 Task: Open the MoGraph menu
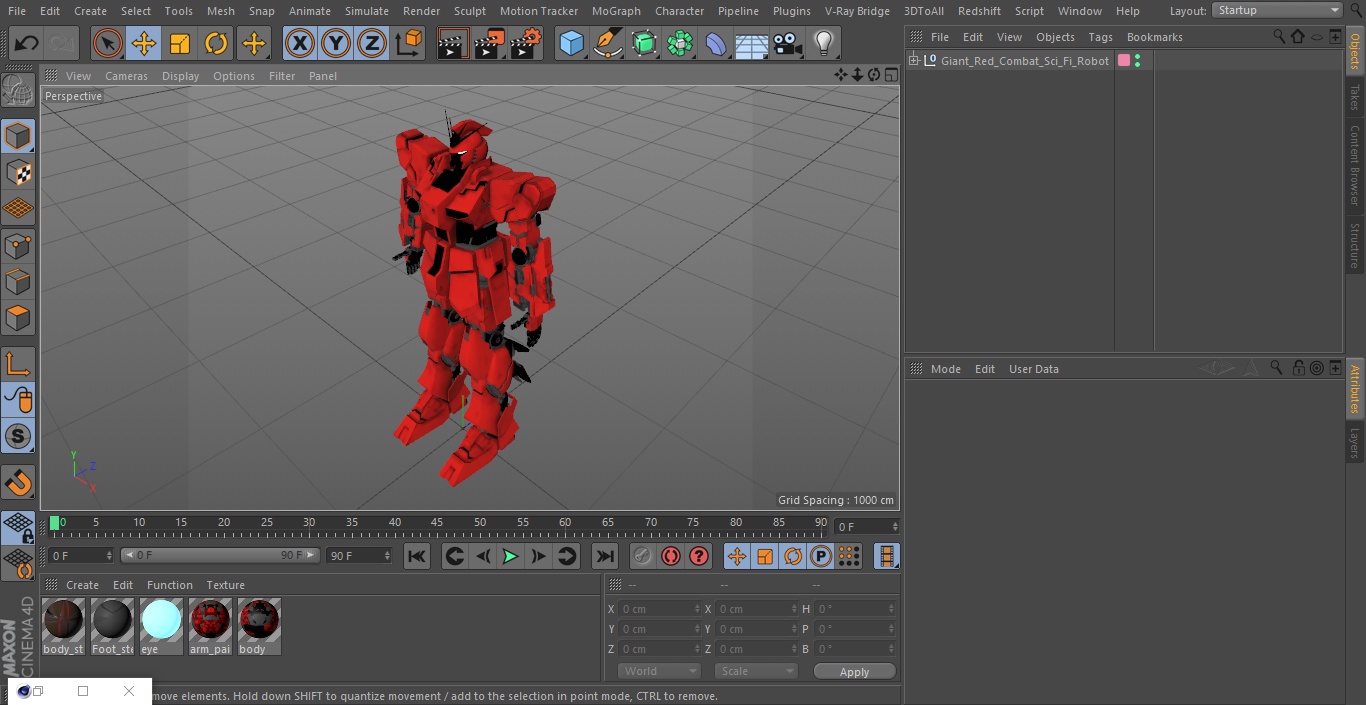(616, 11)
